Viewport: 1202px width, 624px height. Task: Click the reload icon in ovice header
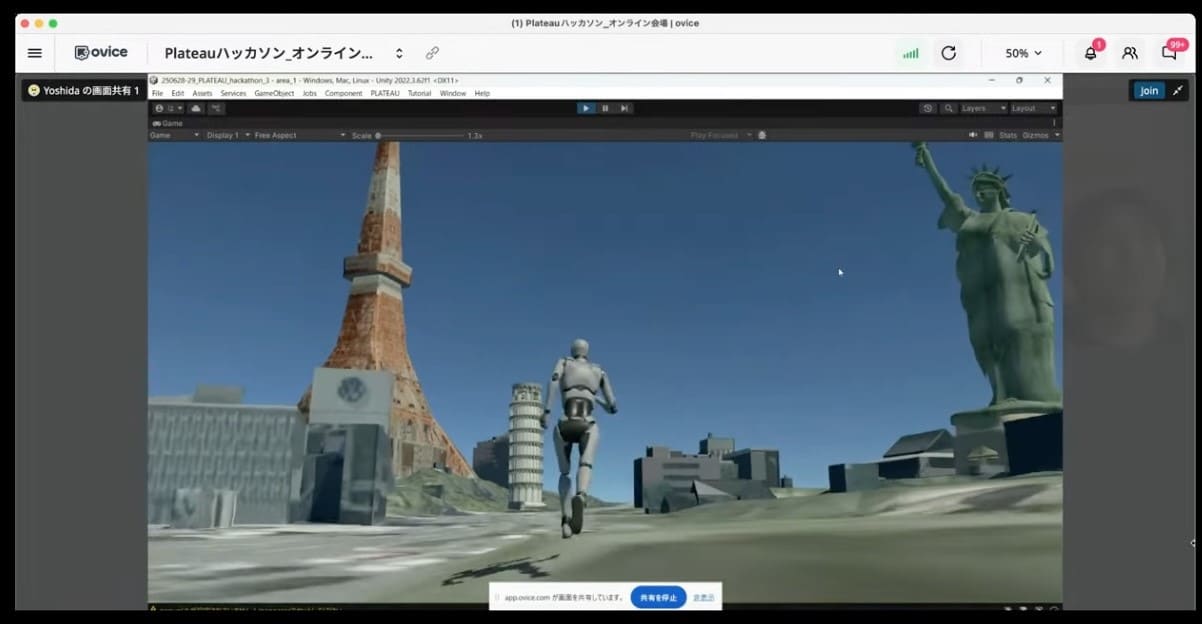coord(948,53)
